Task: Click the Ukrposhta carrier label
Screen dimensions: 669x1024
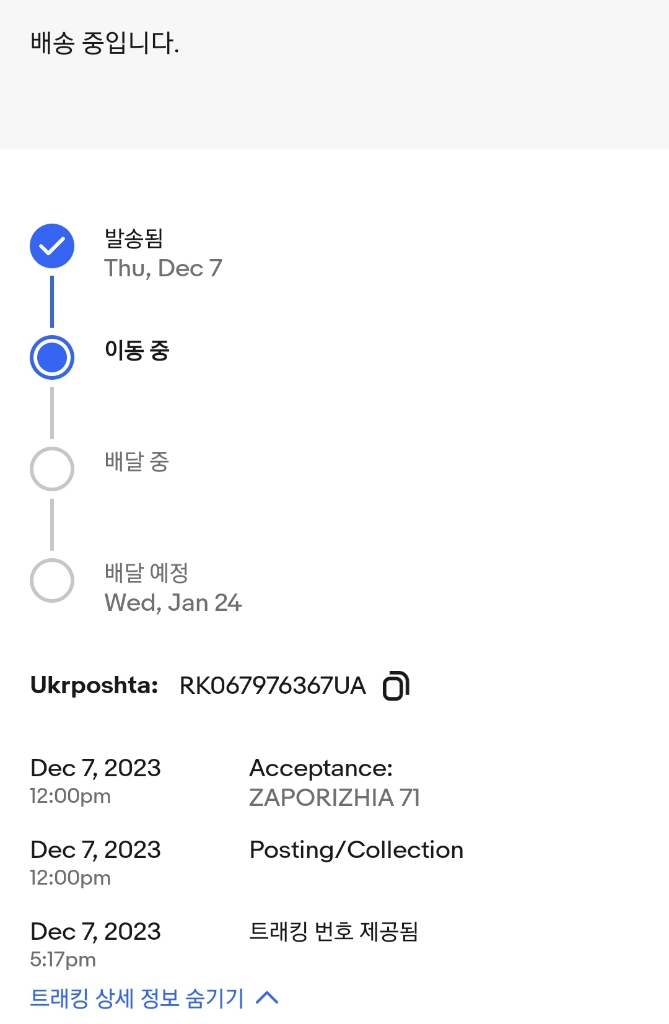Action: point(94,686)
